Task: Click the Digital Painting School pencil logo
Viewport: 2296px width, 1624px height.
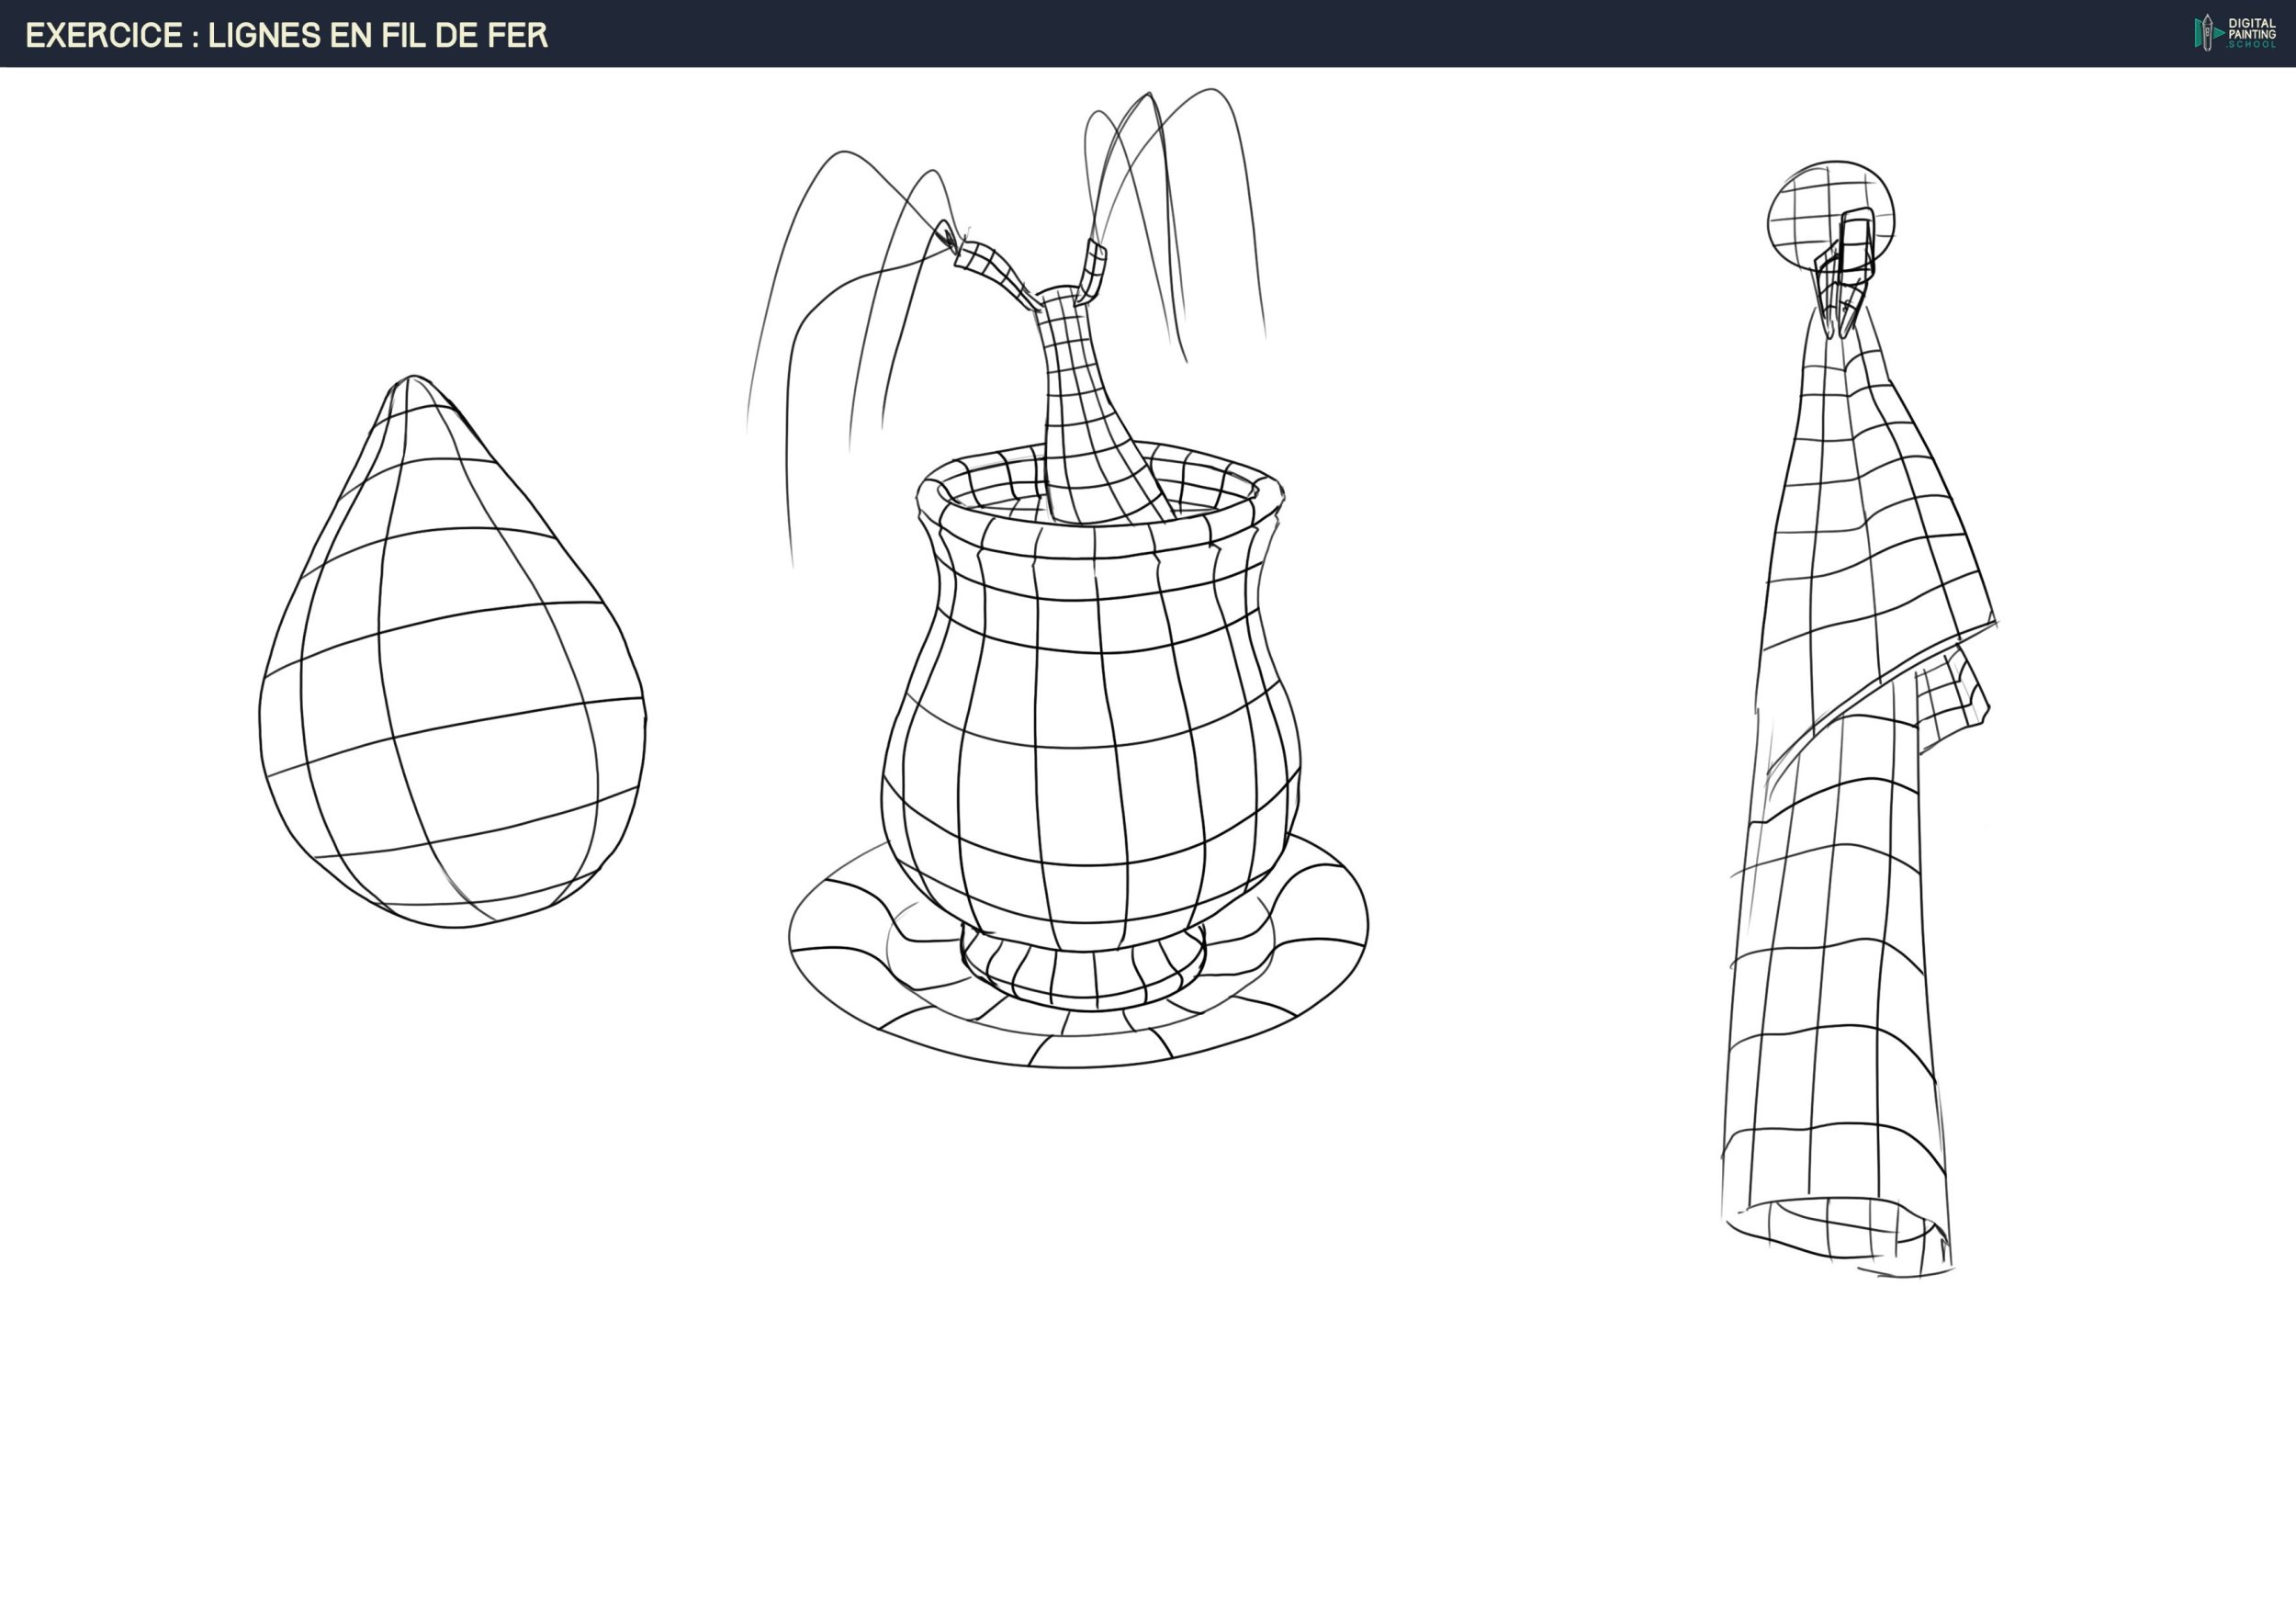Action: (2207, 32)
